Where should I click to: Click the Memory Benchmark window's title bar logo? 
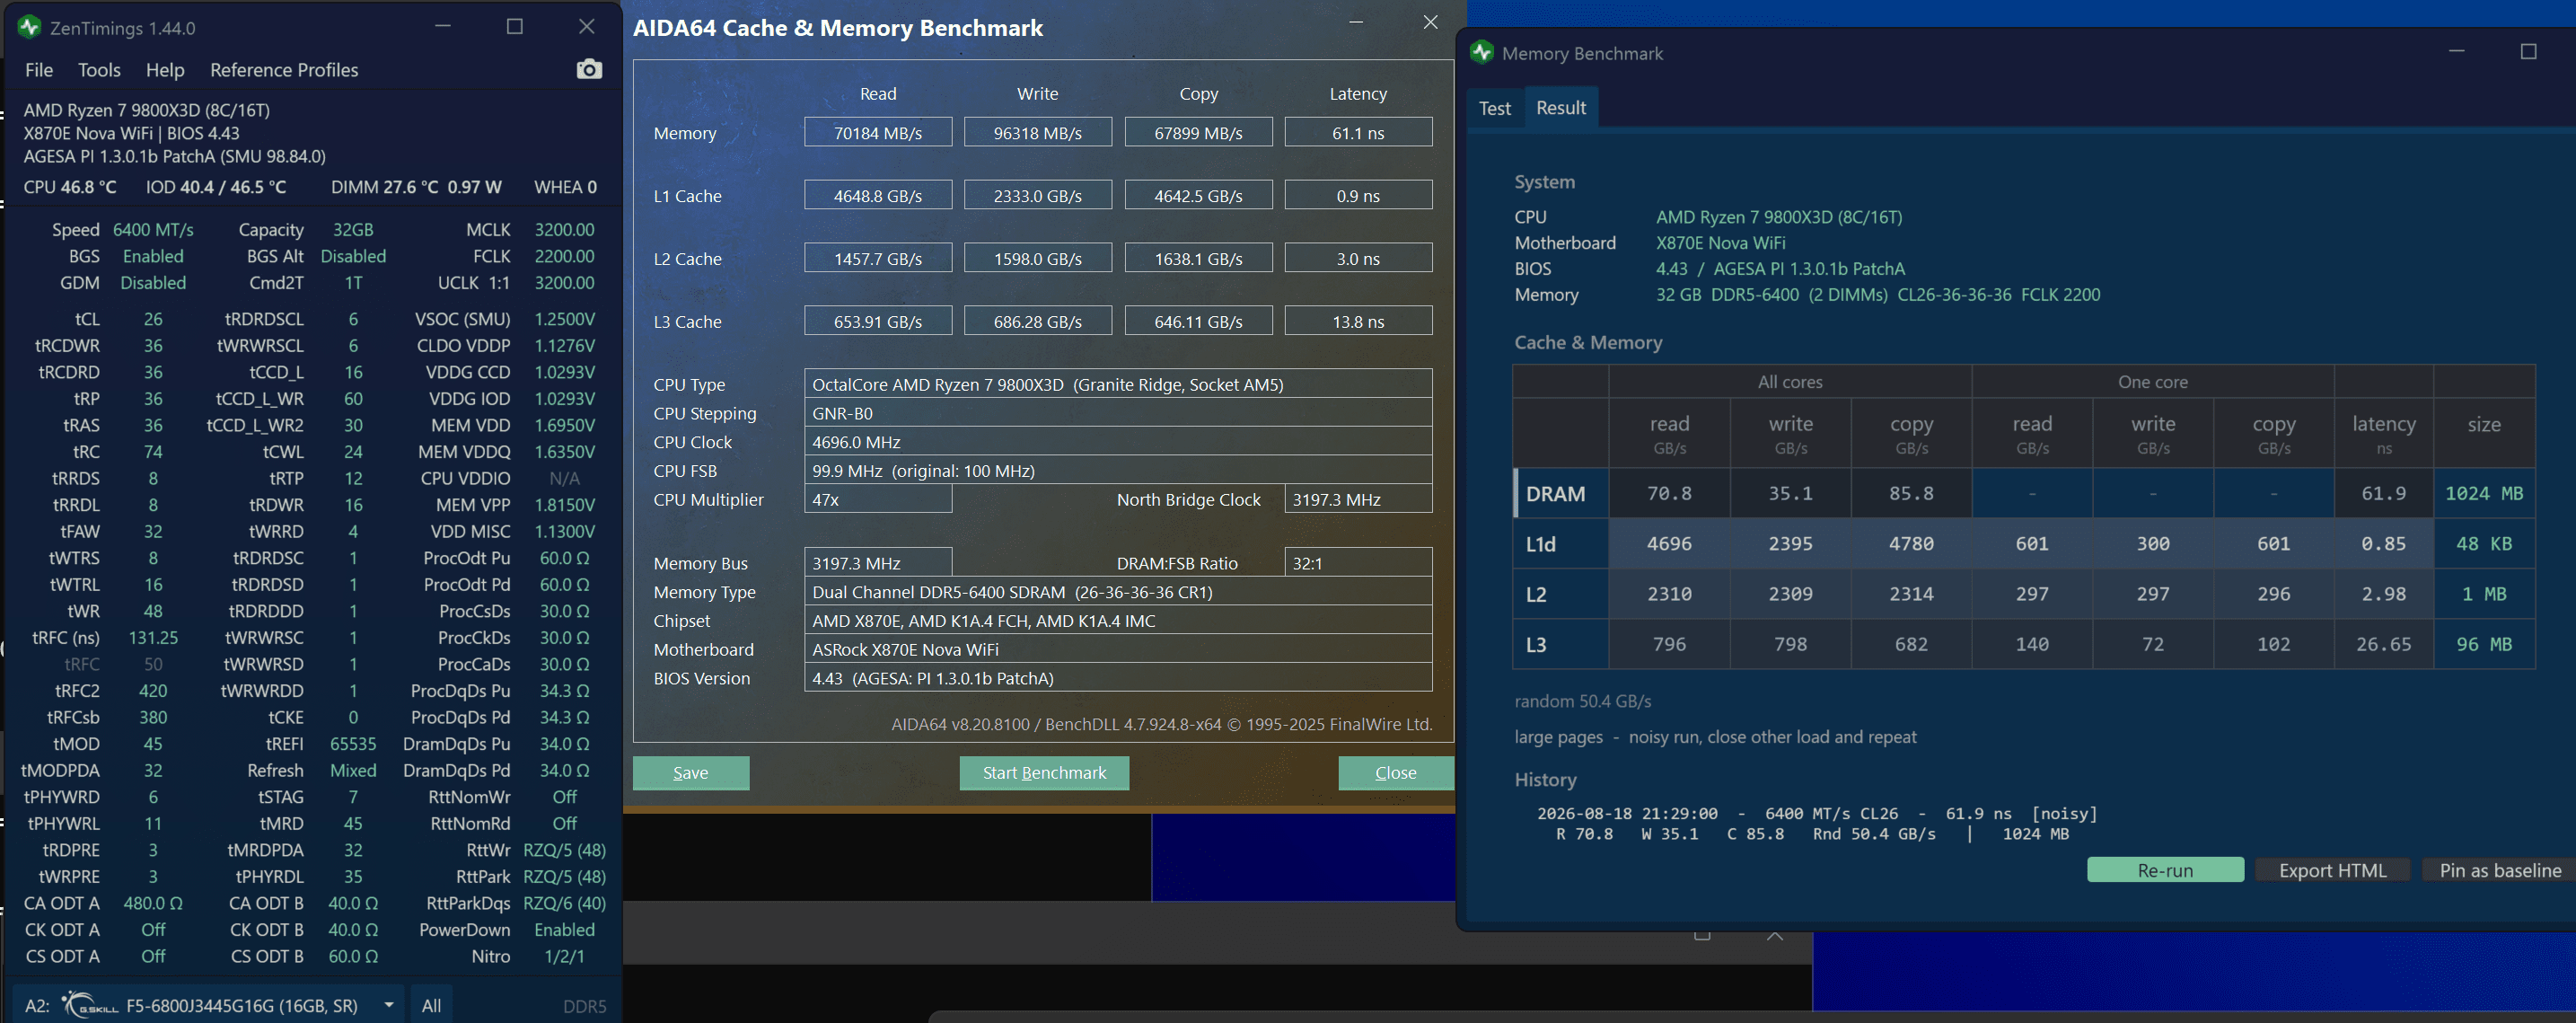[x=1482, y=52]
